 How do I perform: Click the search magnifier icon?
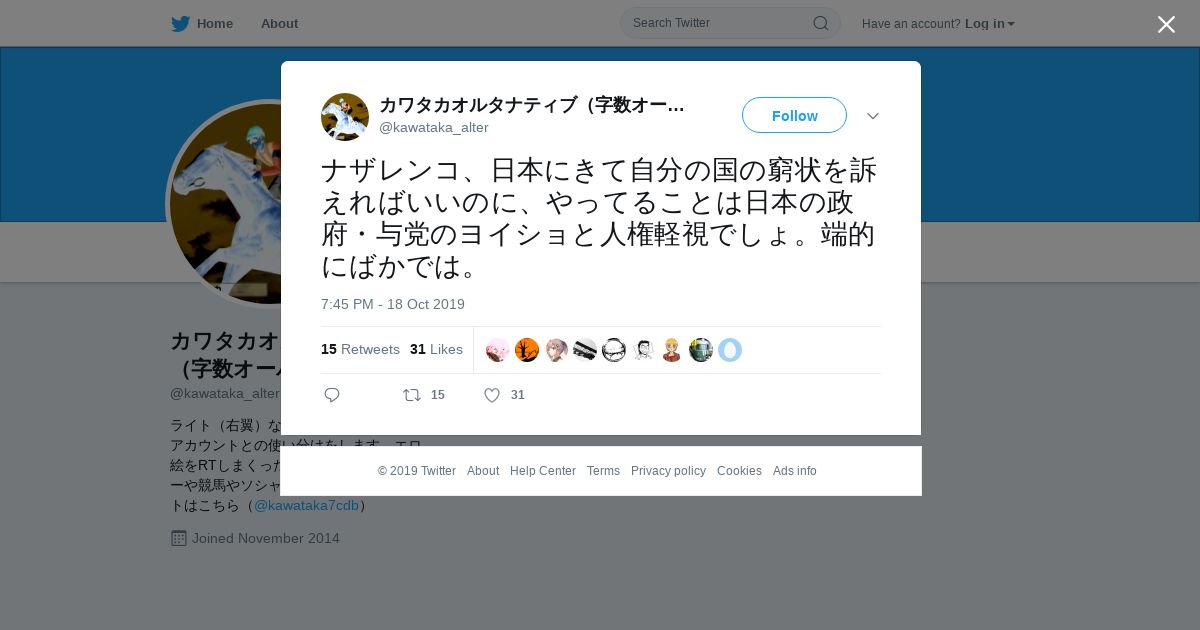pos(820,23)
